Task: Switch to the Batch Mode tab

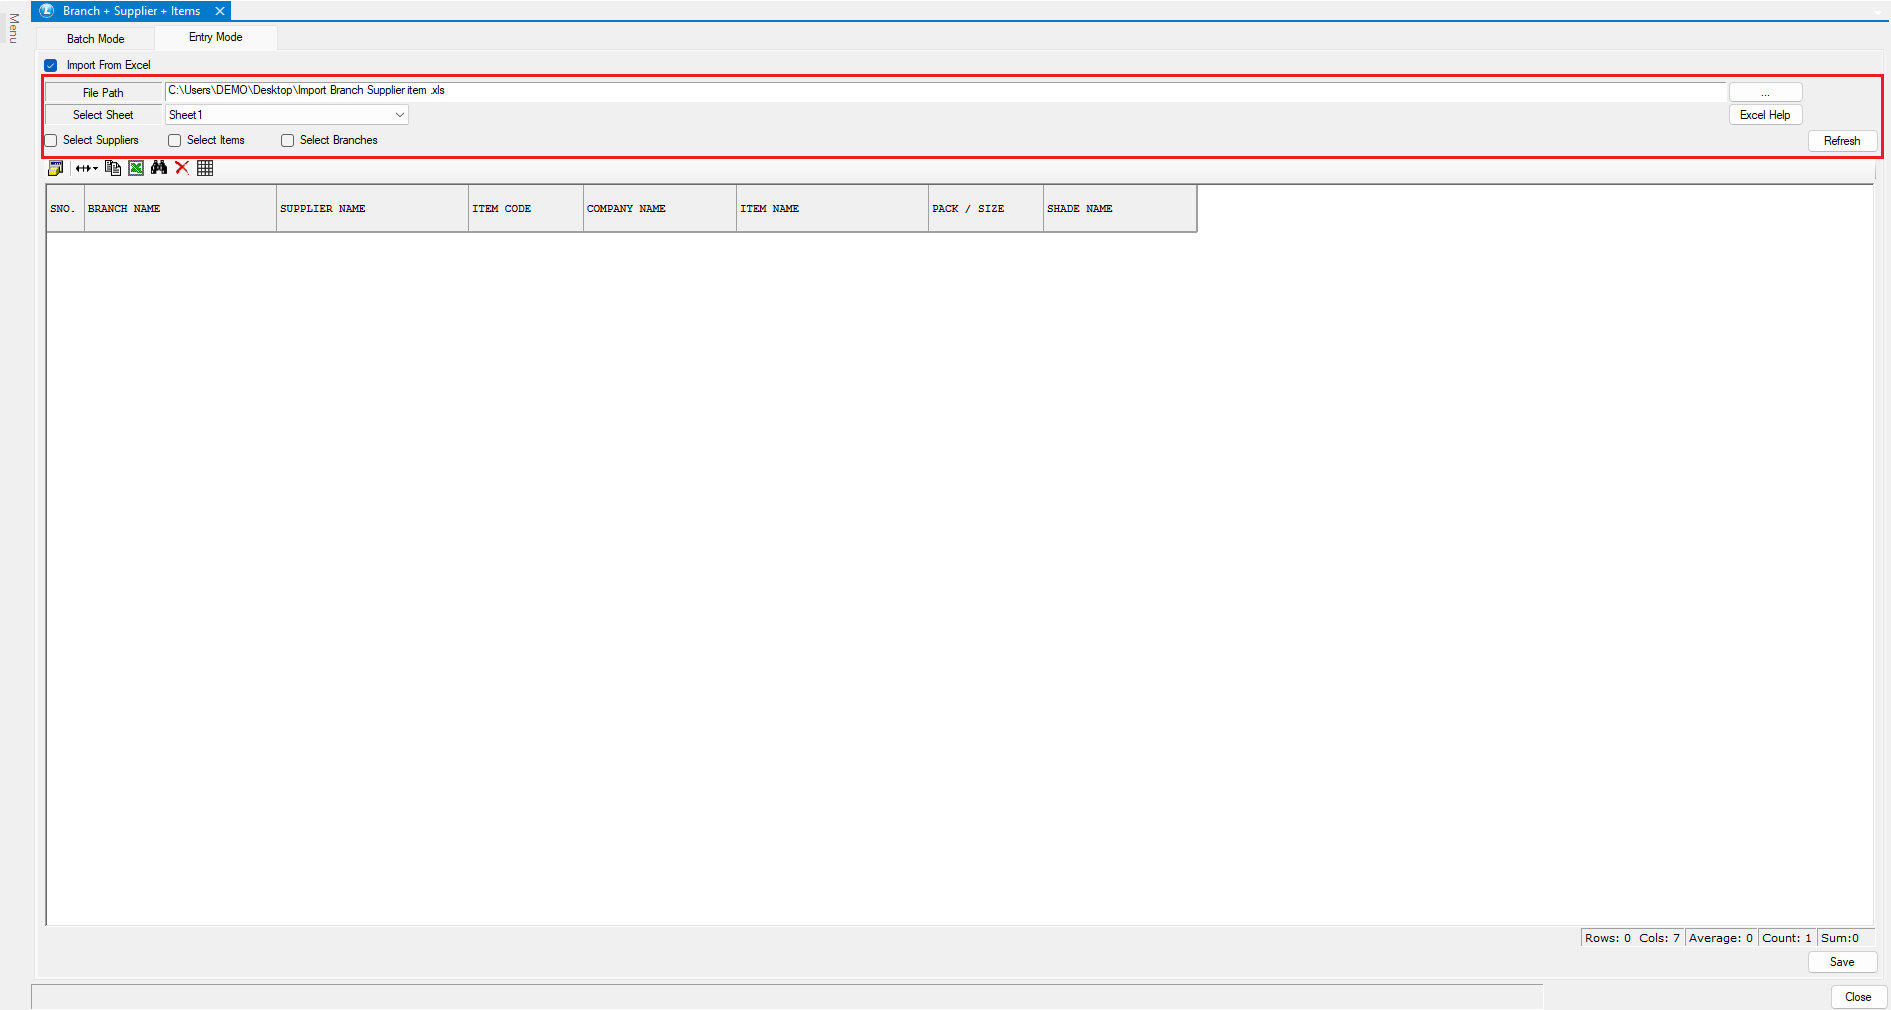Action: (96, 39)
